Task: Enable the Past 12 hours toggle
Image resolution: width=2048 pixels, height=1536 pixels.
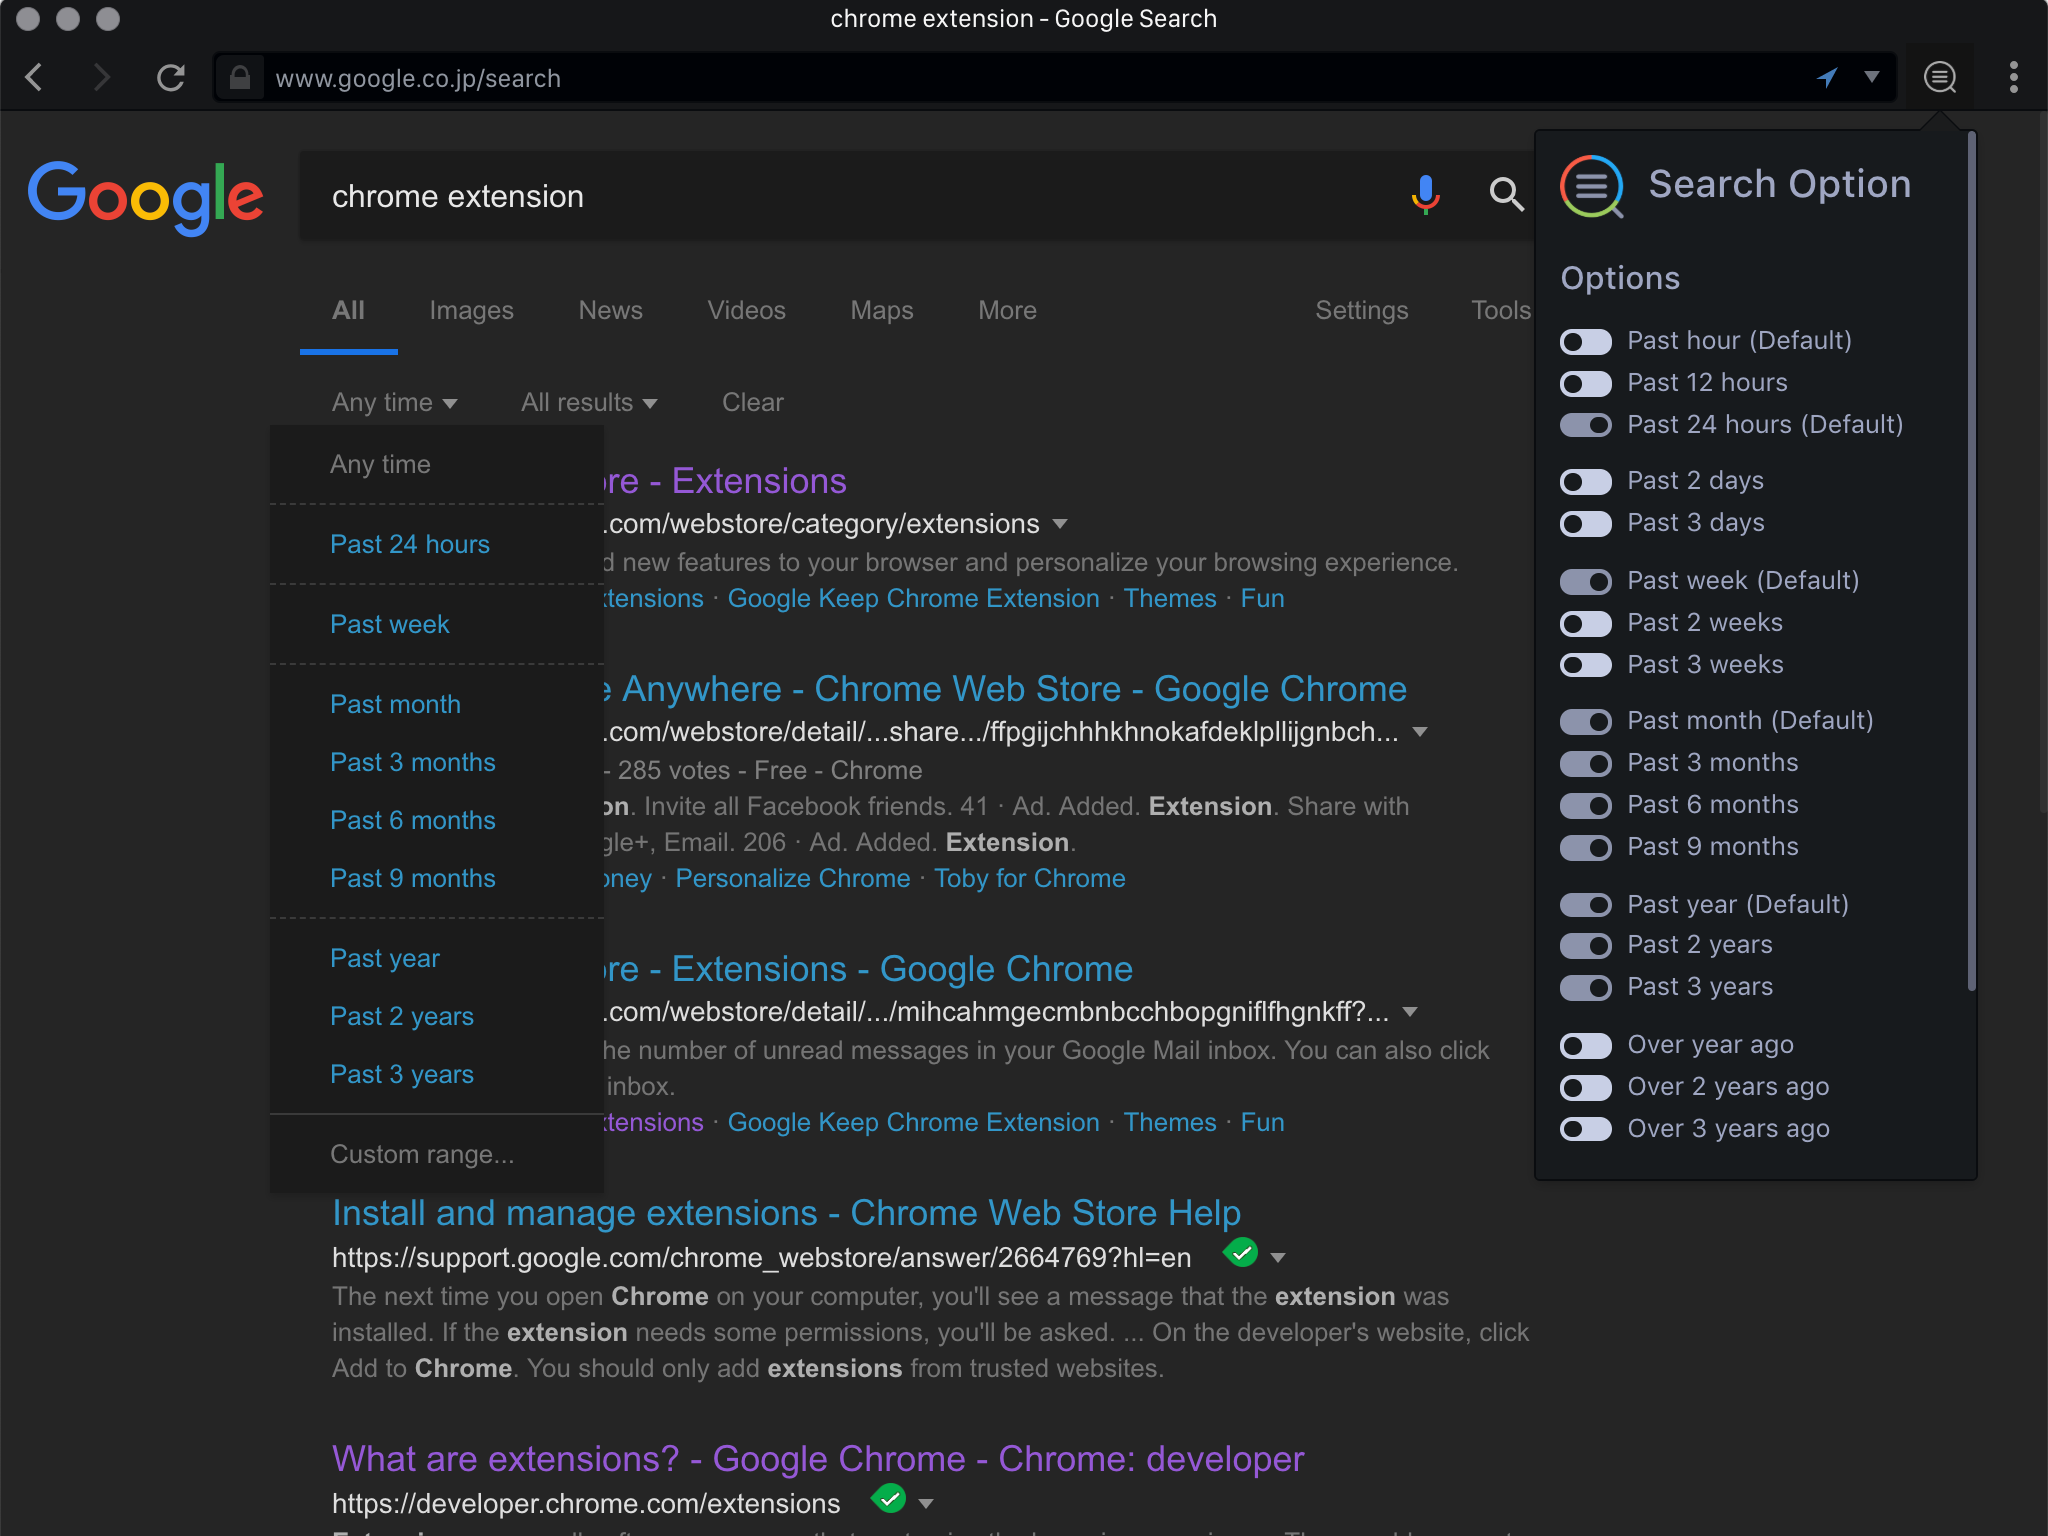Action: 1586,383
